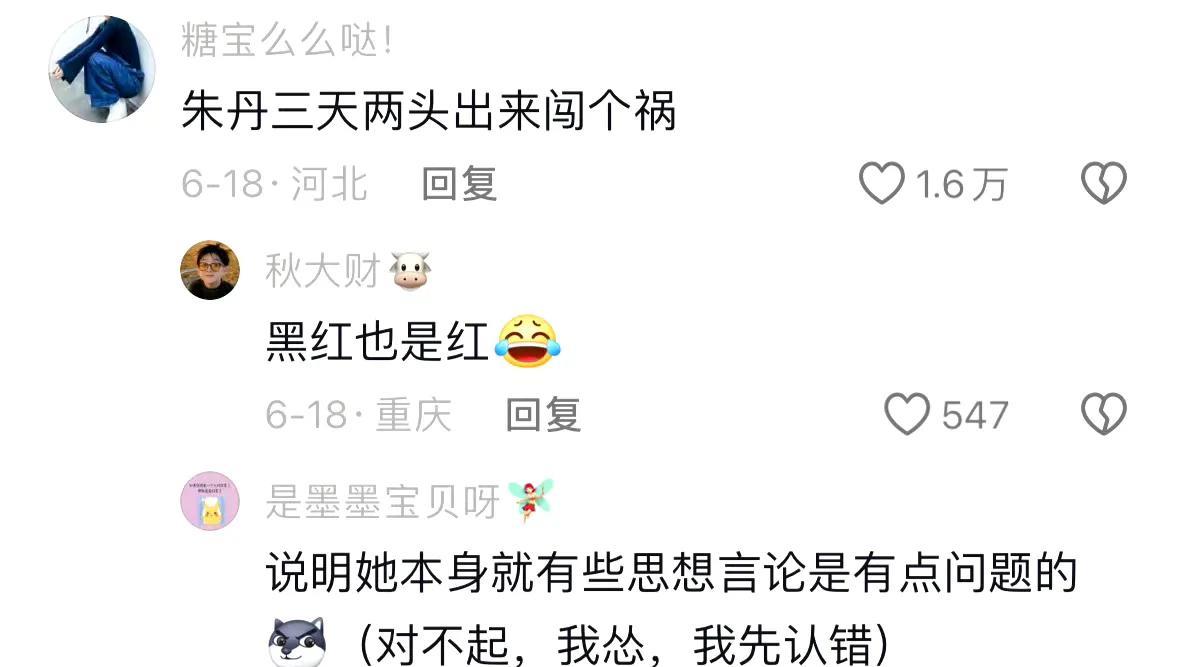This screenshot has height=667, width=1179.
Task: Open username 糖宝么么哒! profile link
Action: tap(287, 40)
